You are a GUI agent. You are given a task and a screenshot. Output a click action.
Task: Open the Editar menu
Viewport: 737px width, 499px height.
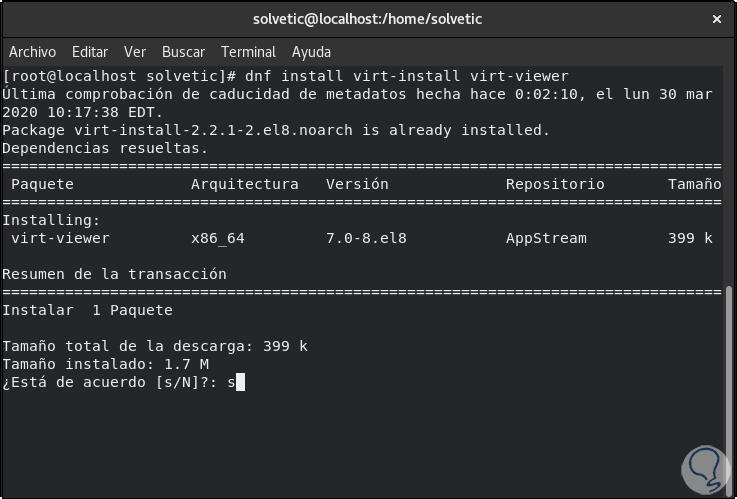(x=90, y=52)
